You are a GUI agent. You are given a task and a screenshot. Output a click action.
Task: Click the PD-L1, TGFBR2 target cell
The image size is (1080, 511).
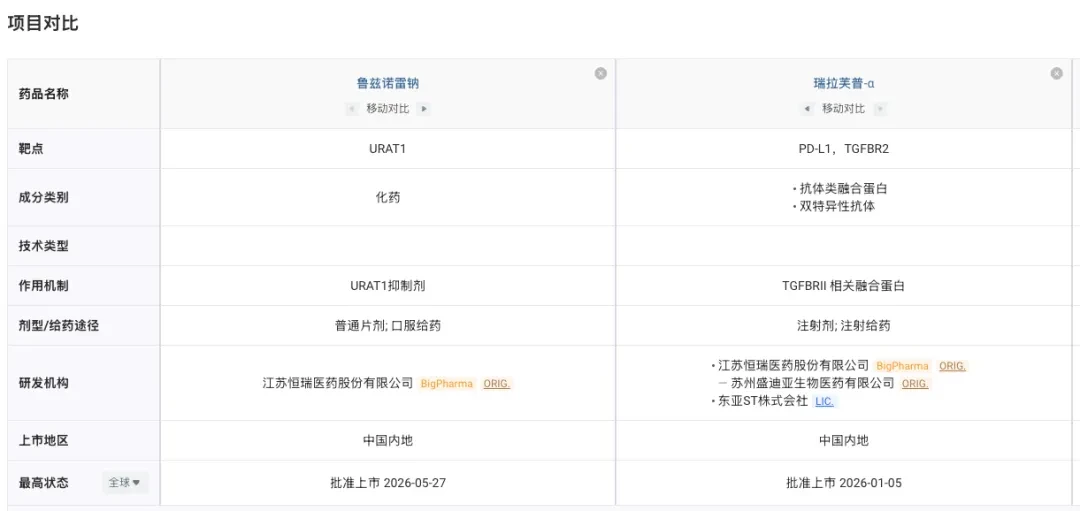point(844,149)
